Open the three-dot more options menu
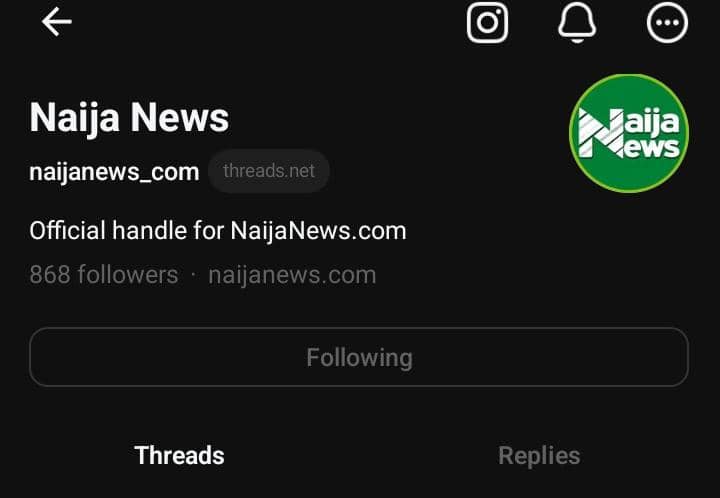Screen dimensions: 720x498 (667, 22)
